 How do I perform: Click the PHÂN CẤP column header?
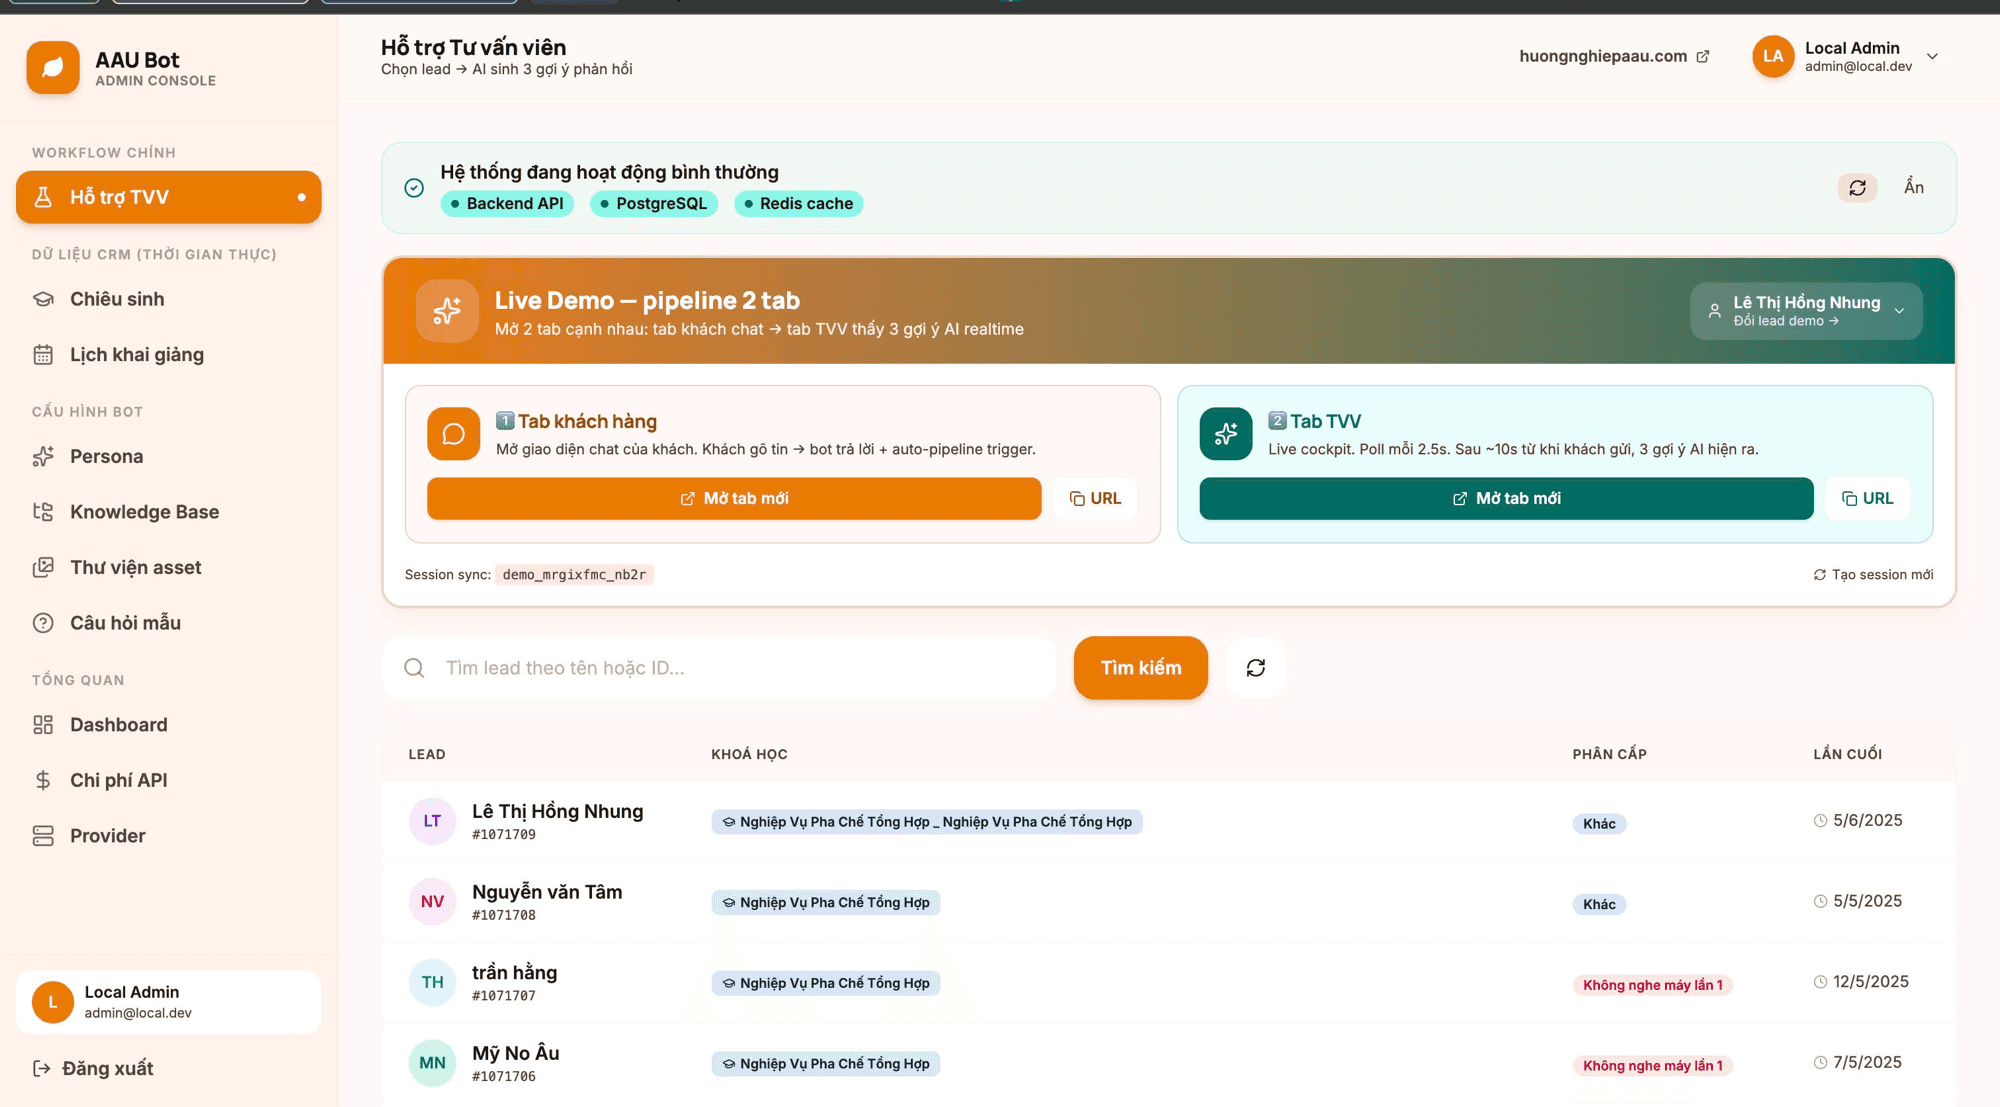point(1609,754)
